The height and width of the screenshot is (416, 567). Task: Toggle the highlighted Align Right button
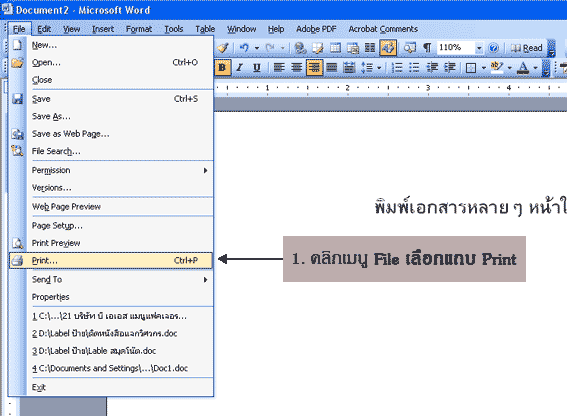[314, 67]
